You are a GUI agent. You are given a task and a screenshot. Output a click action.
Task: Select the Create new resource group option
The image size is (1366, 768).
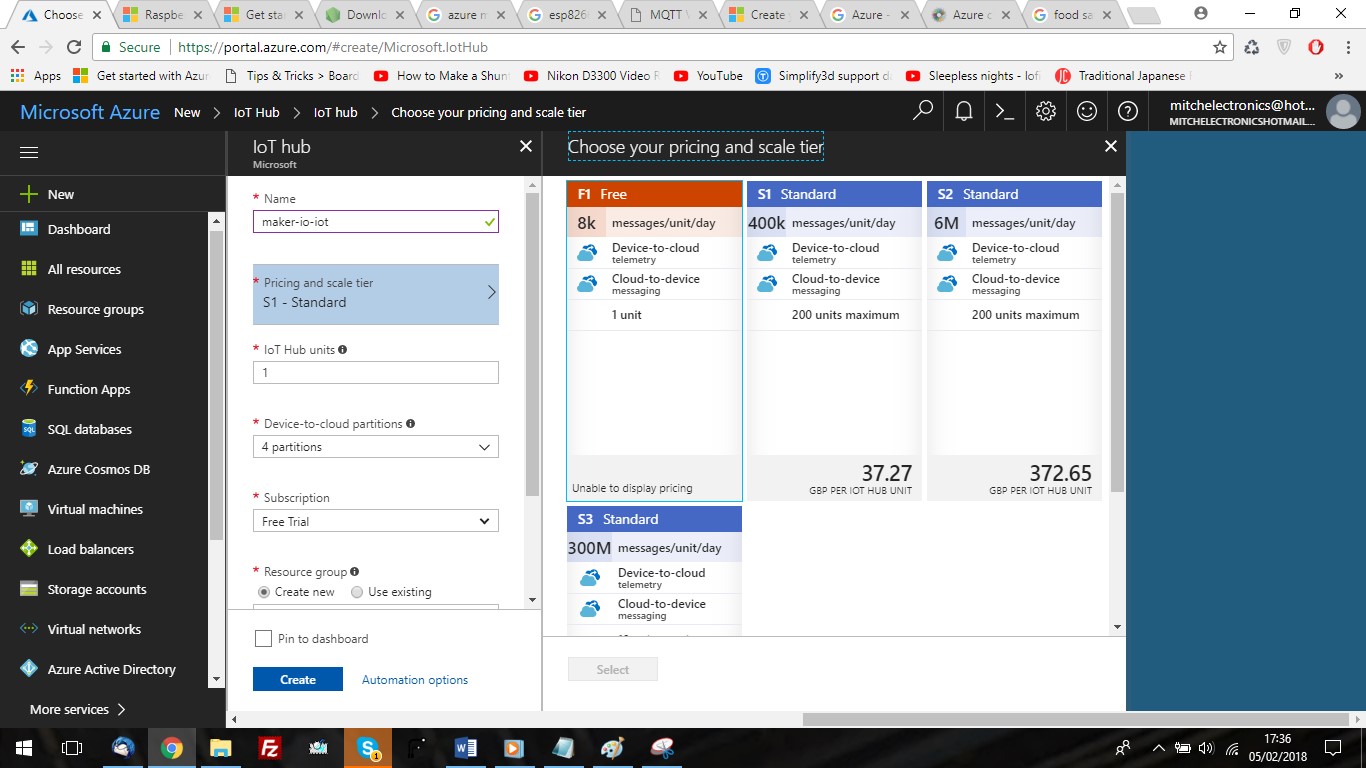coord(261,591)
